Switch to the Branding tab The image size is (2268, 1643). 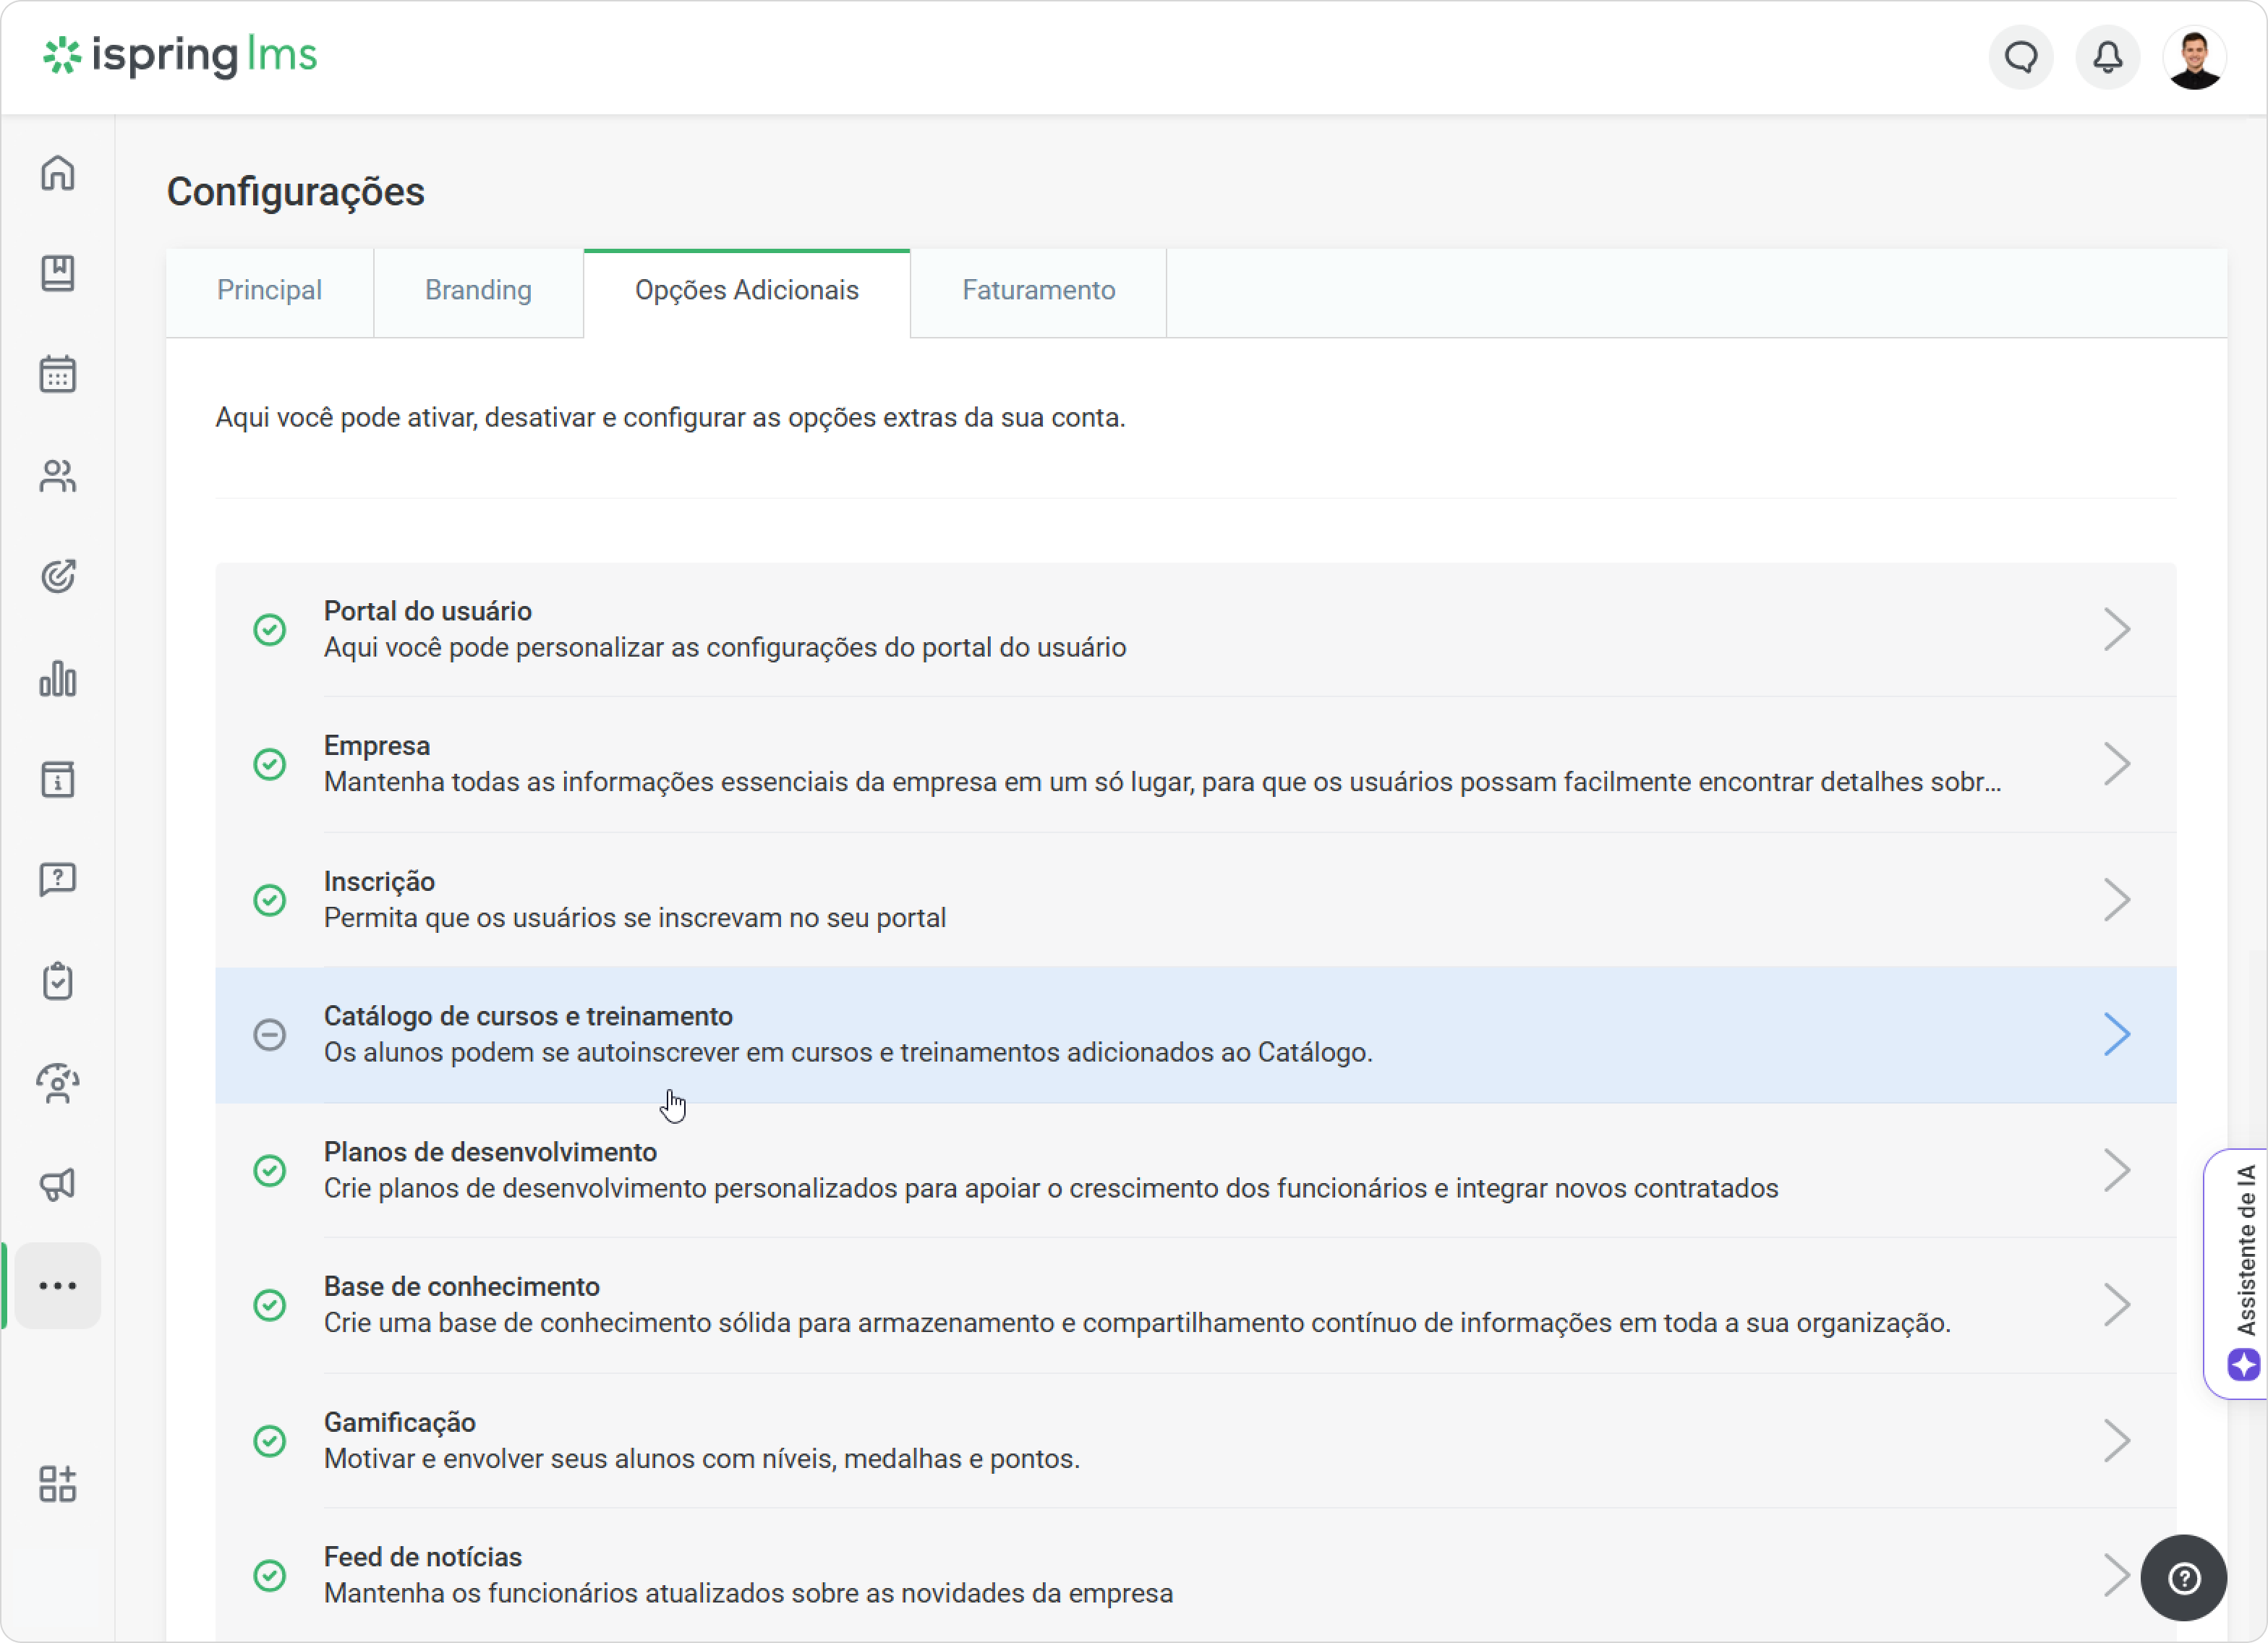pyautogui.click(x=478, y=291)
